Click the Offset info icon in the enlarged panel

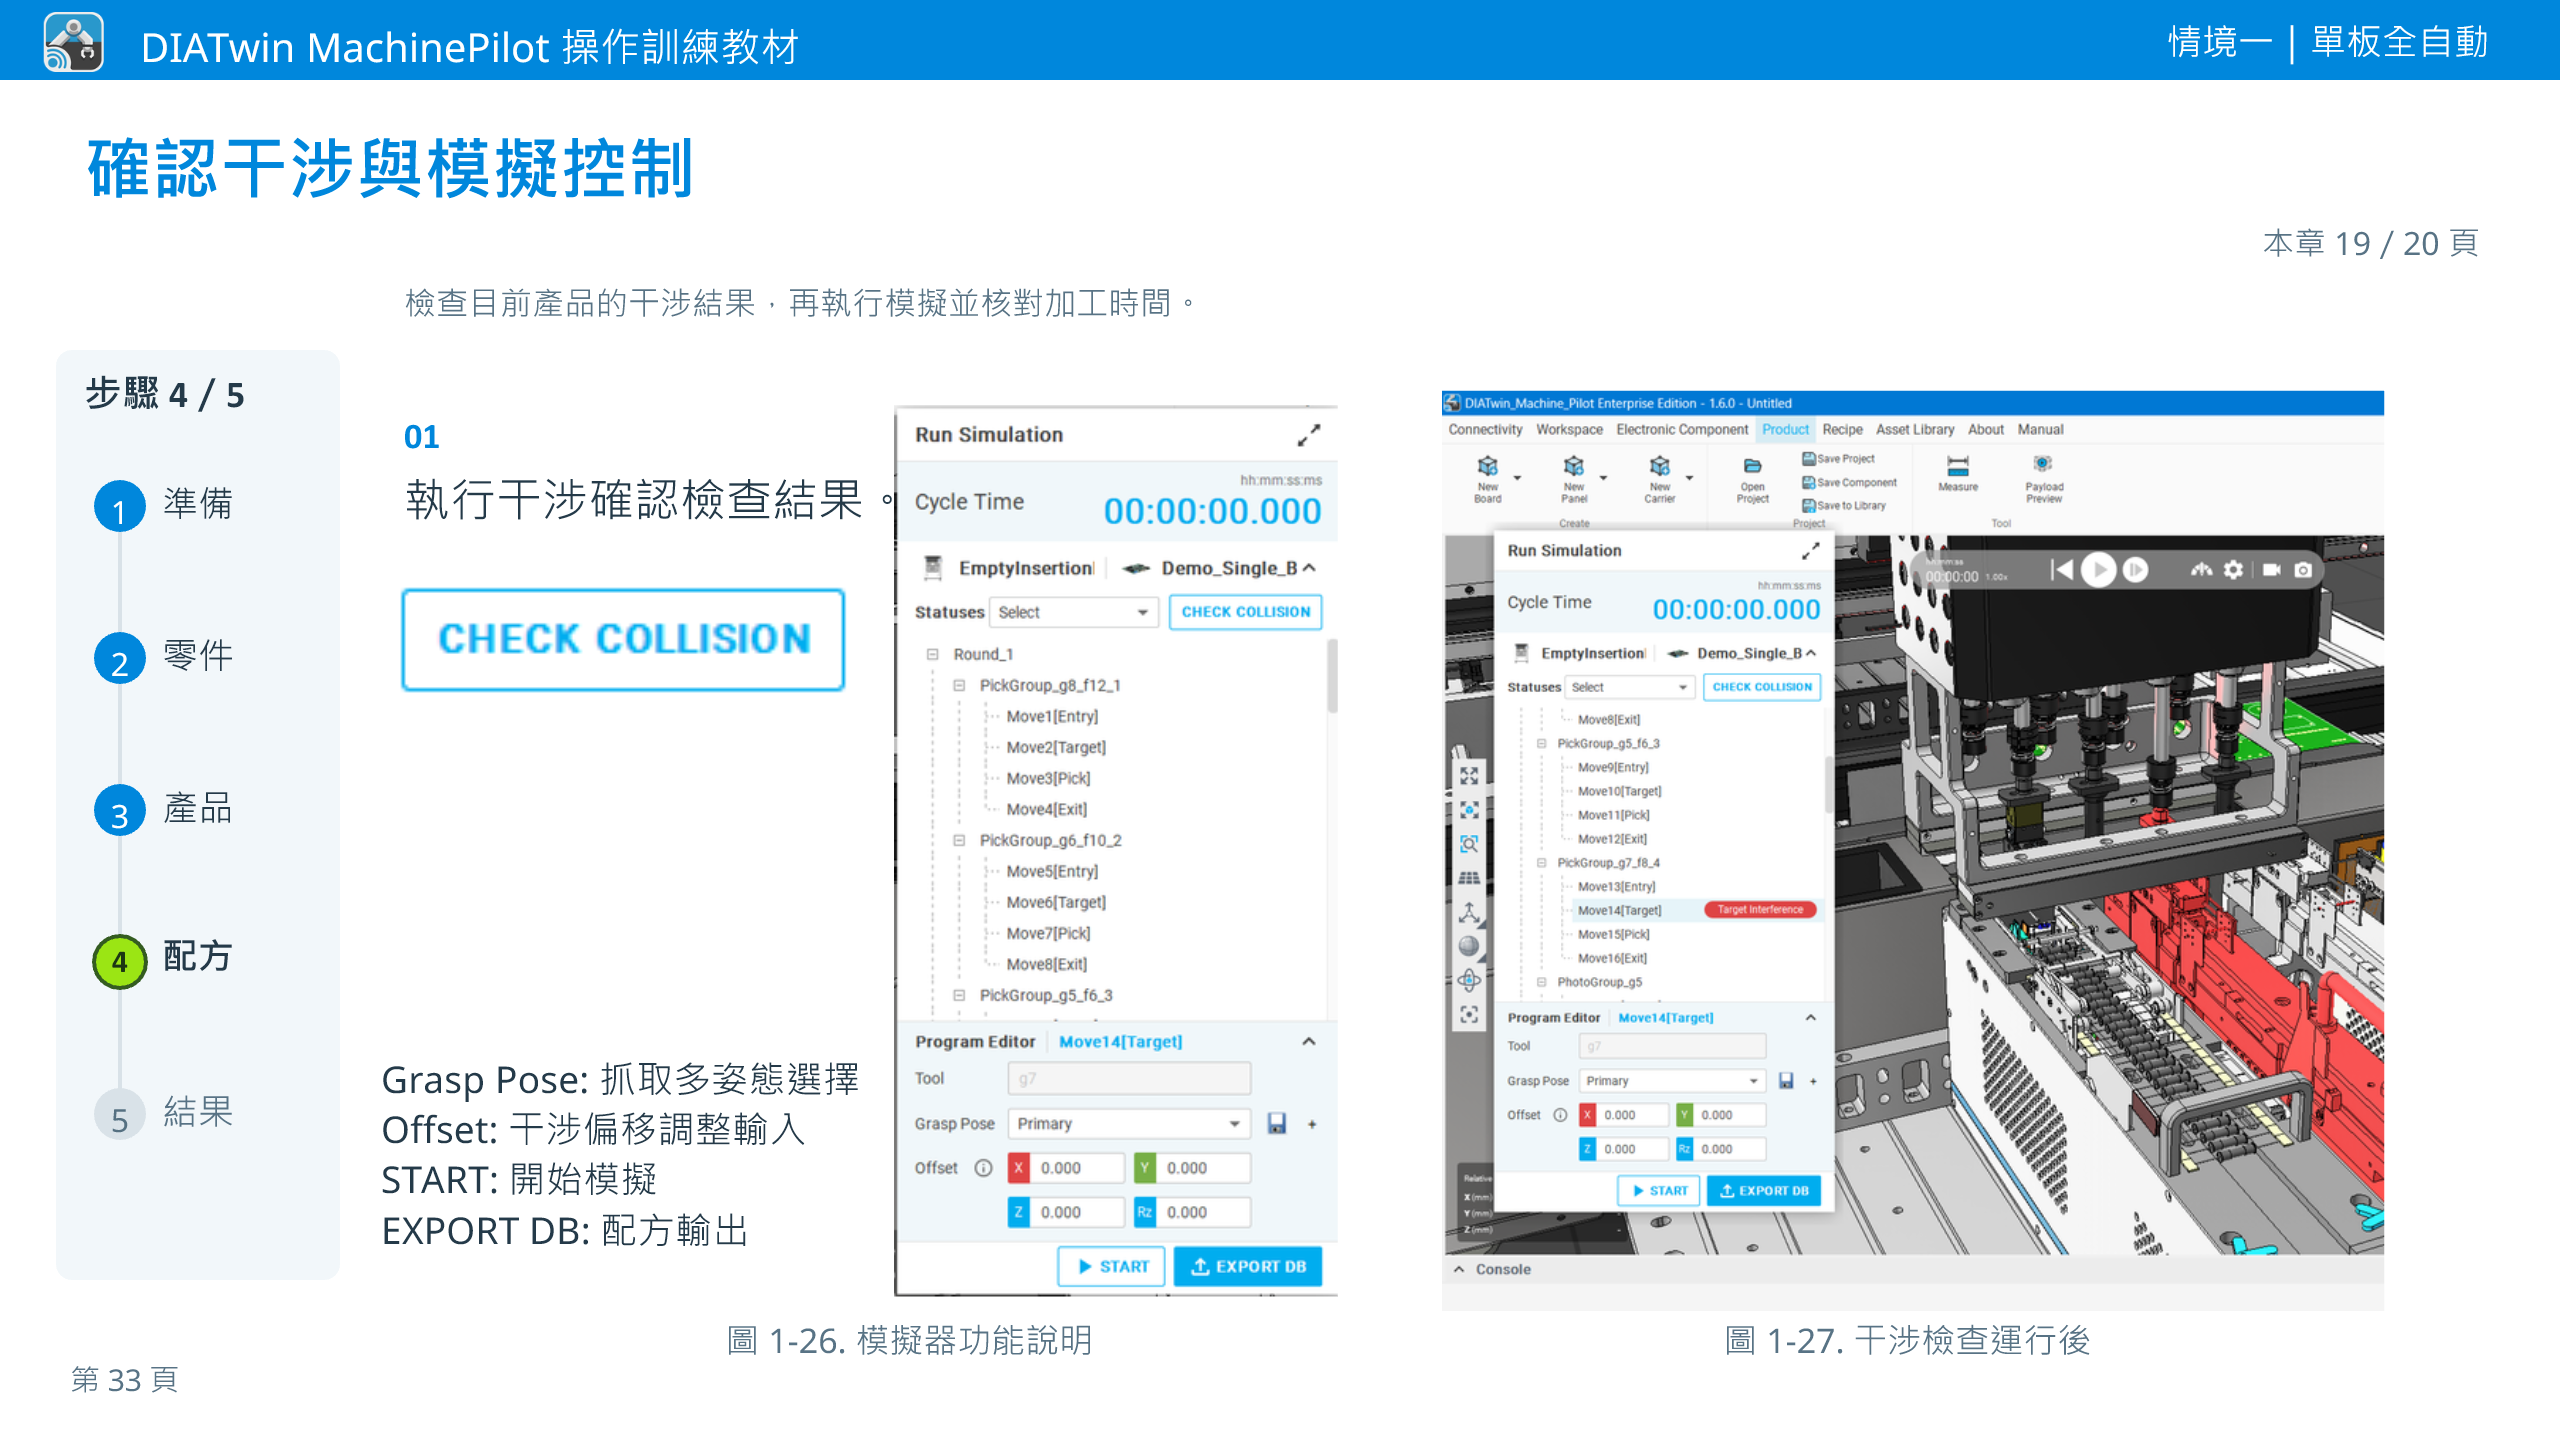[984, 1168]
